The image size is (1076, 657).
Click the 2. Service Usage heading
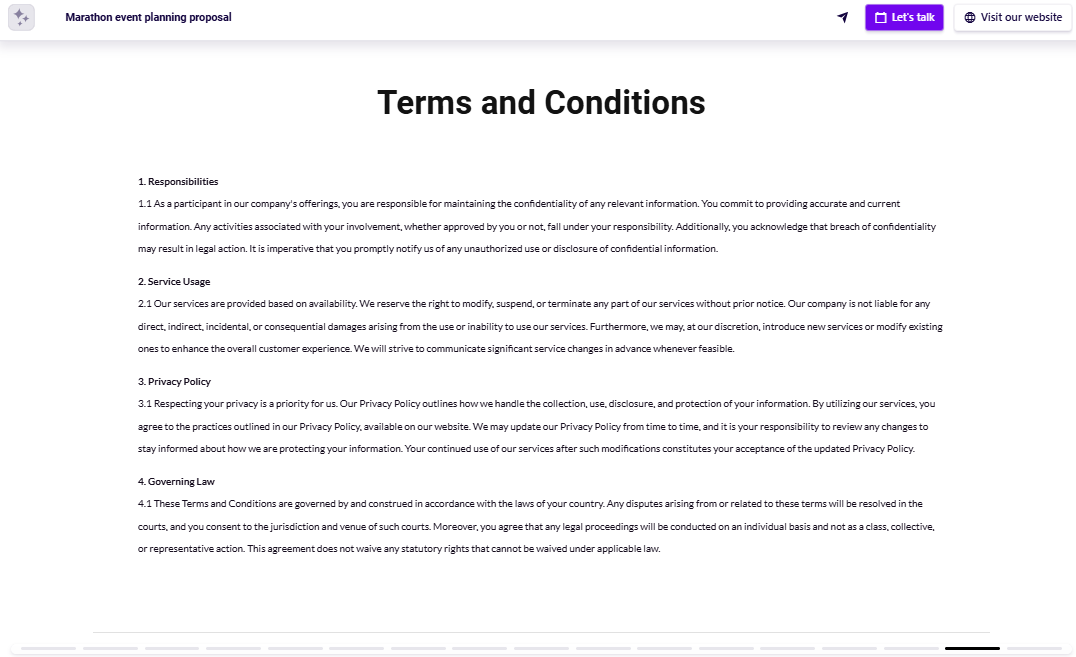[174, 281]
